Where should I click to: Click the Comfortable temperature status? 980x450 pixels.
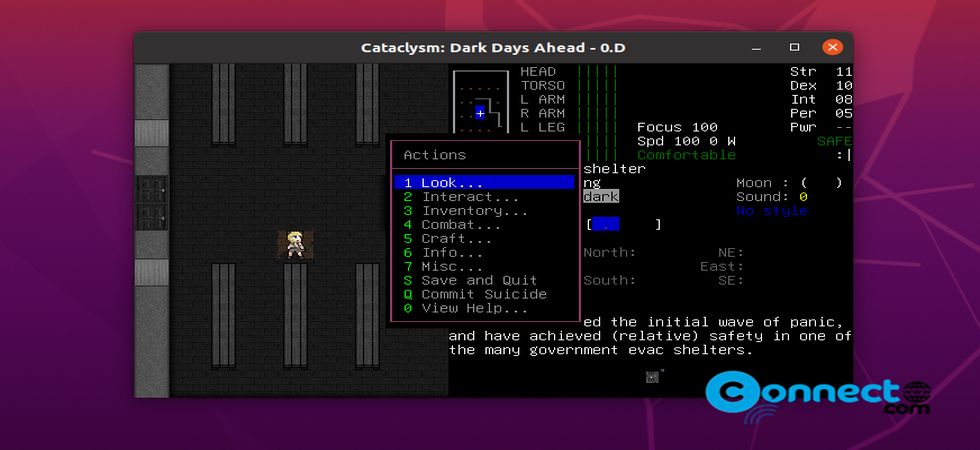[x=686, y=155]
